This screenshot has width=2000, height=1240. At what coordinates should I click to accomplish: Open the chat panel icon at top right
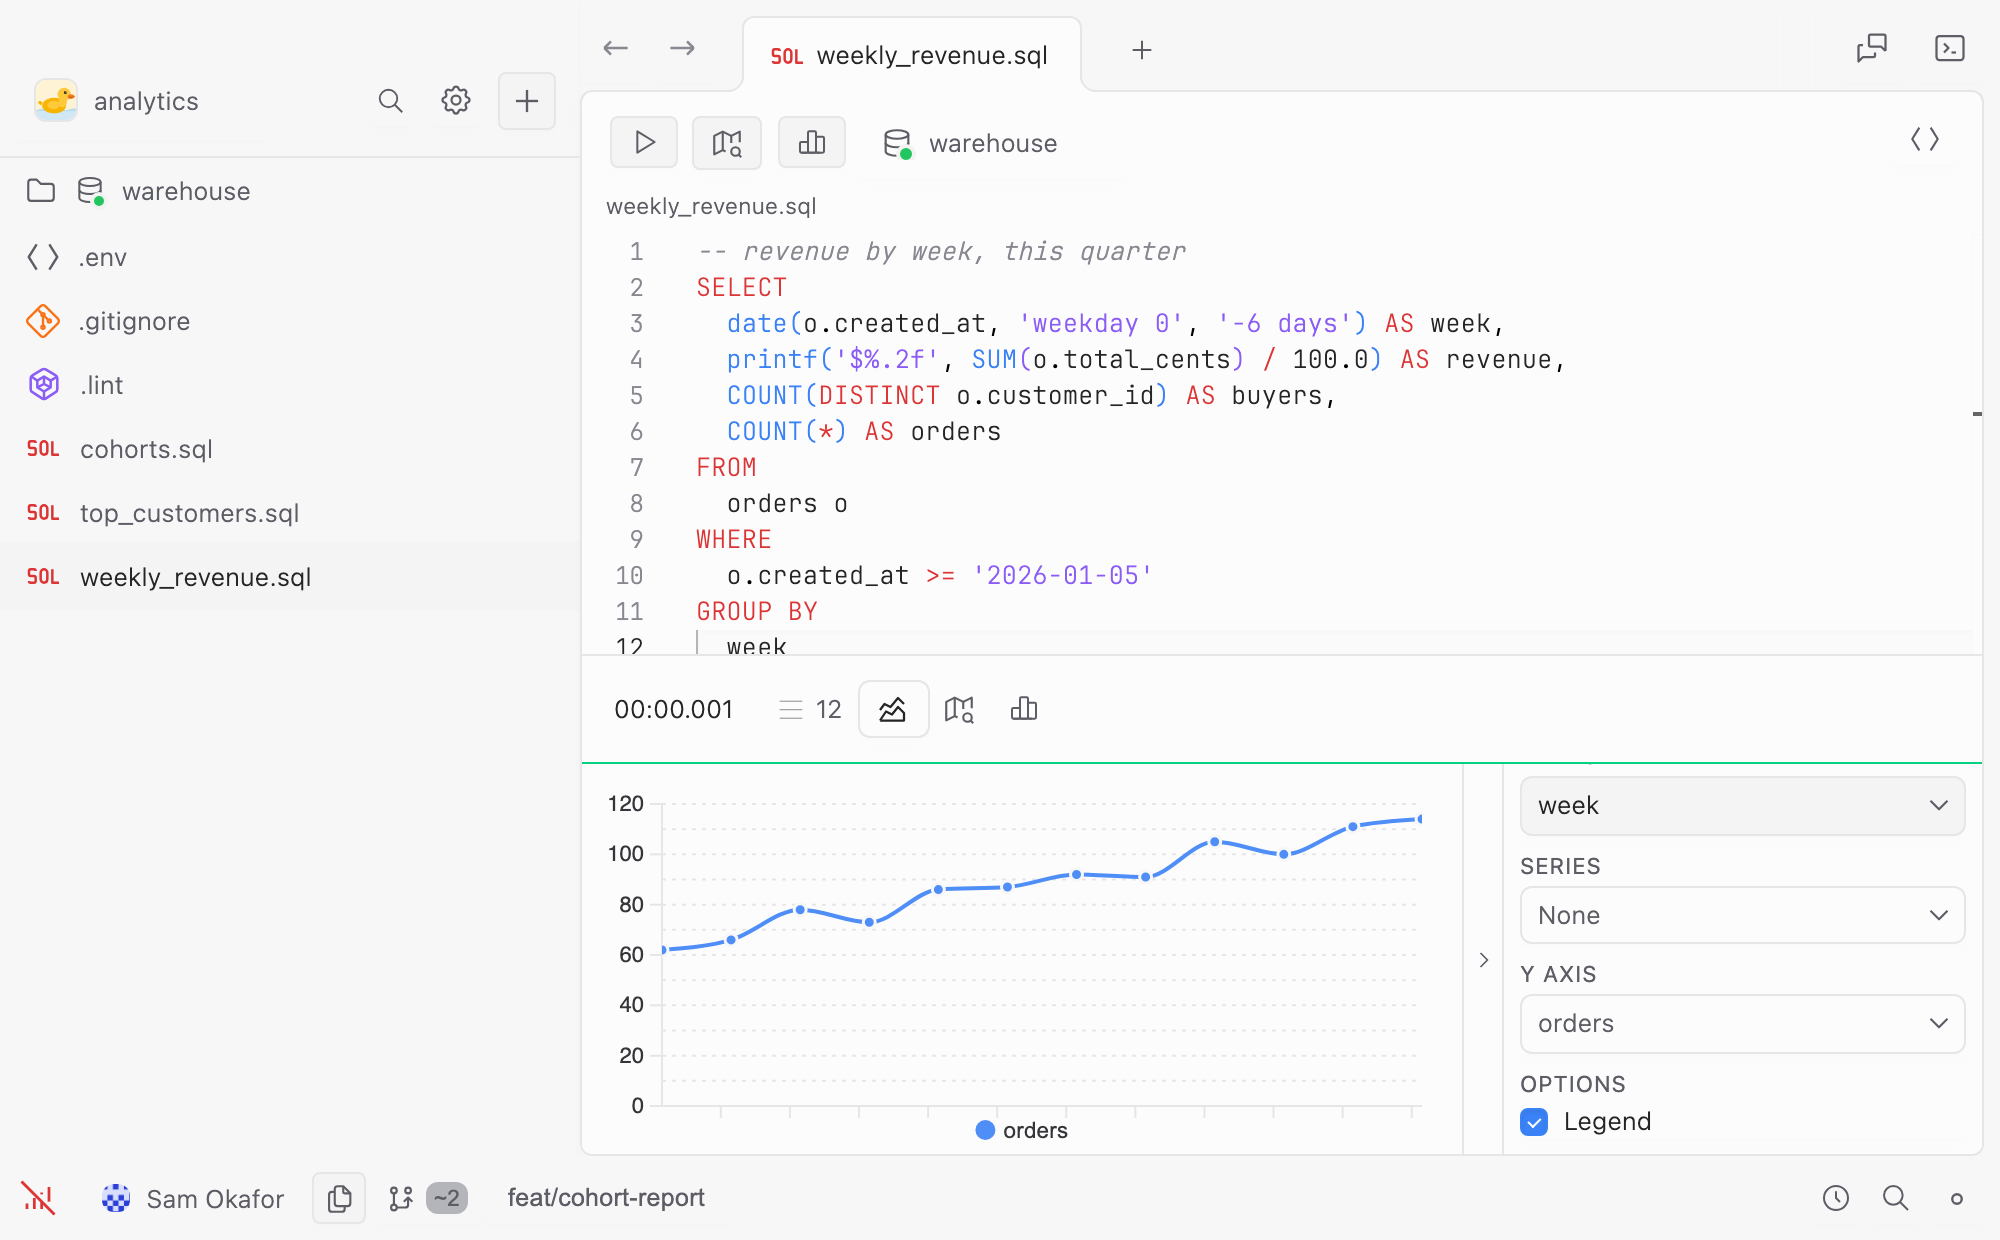pyautogui.click(x=1871, y=48)
